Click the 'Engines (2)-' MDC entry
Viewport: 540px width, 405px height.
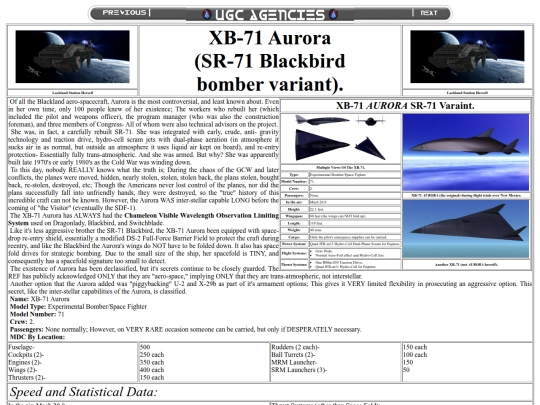point(25,362)
